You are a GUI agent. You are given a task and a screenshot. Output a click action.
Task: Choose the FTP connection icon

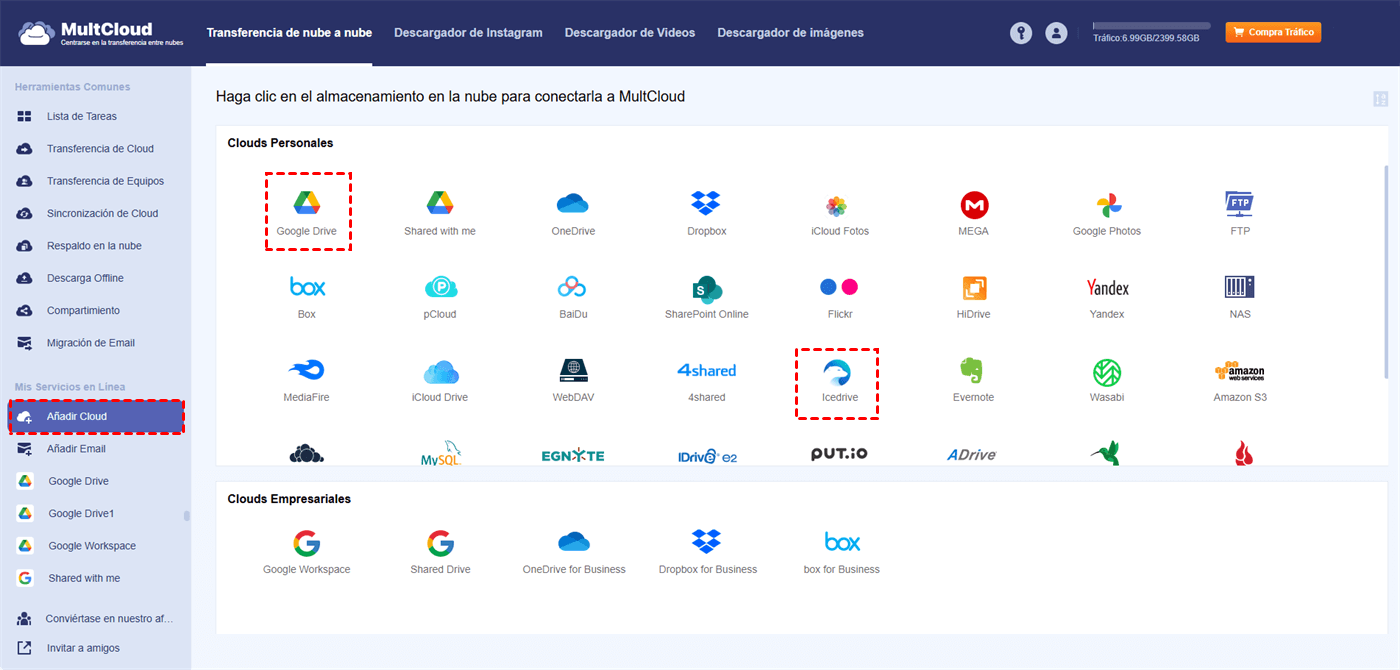click(x=1240, y=204)
